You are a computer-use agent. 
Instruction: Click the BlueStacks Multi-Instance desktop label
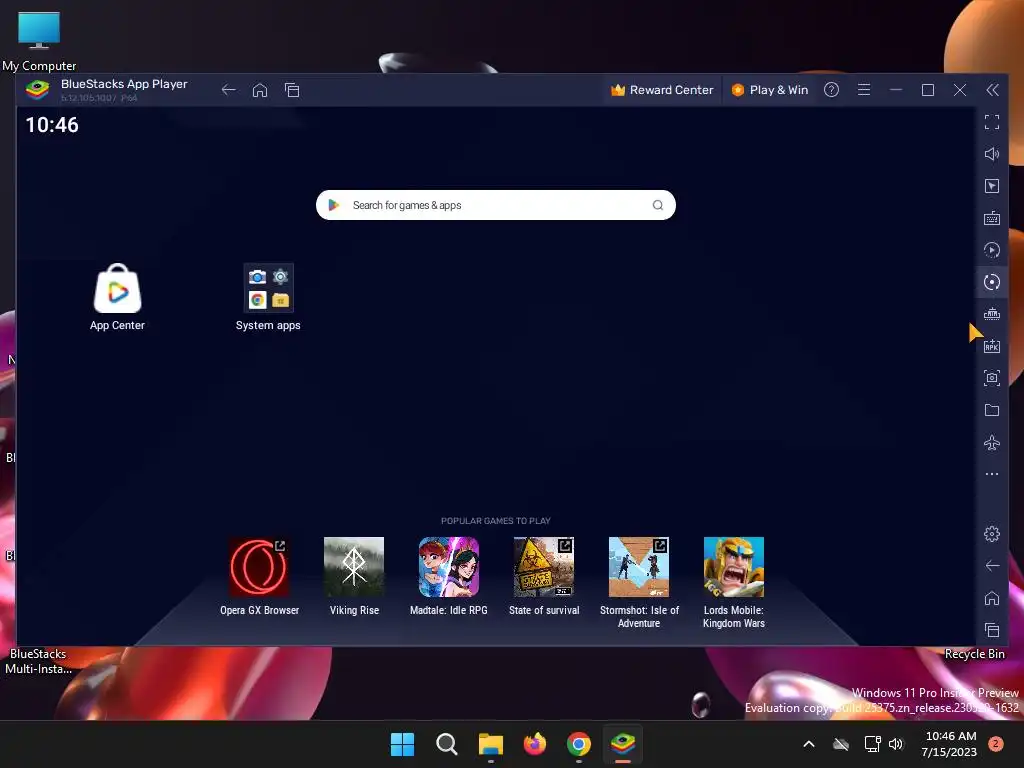coord(39,661)
